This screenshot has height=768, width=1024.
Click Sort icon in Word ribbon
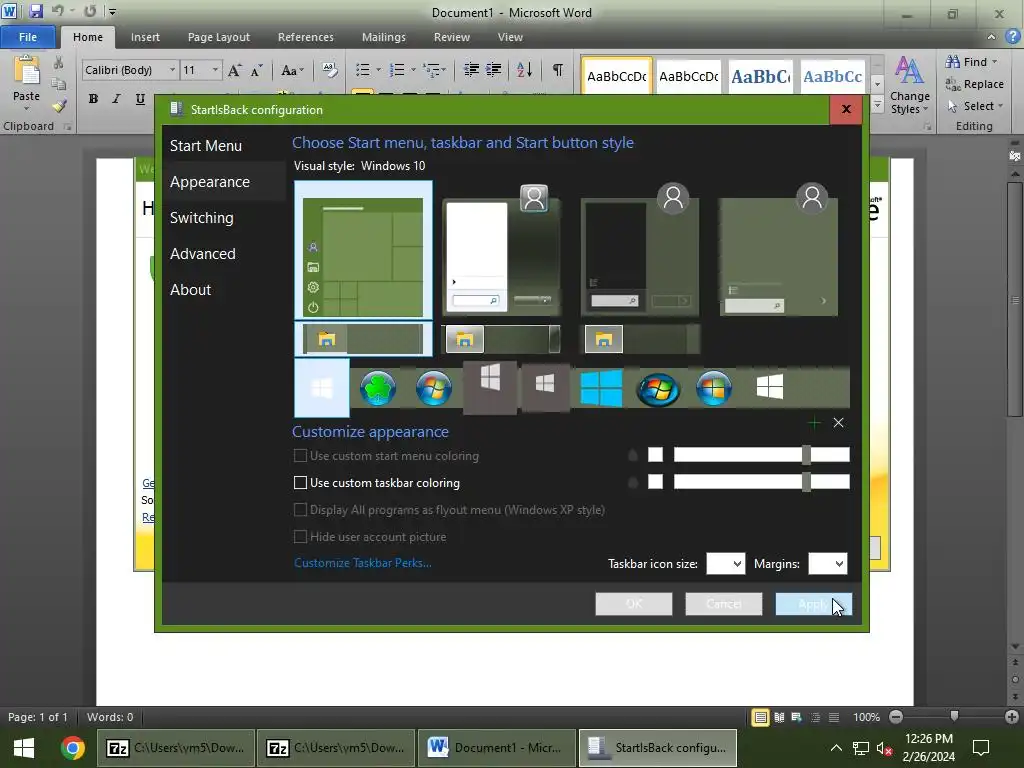coord(524,69)
